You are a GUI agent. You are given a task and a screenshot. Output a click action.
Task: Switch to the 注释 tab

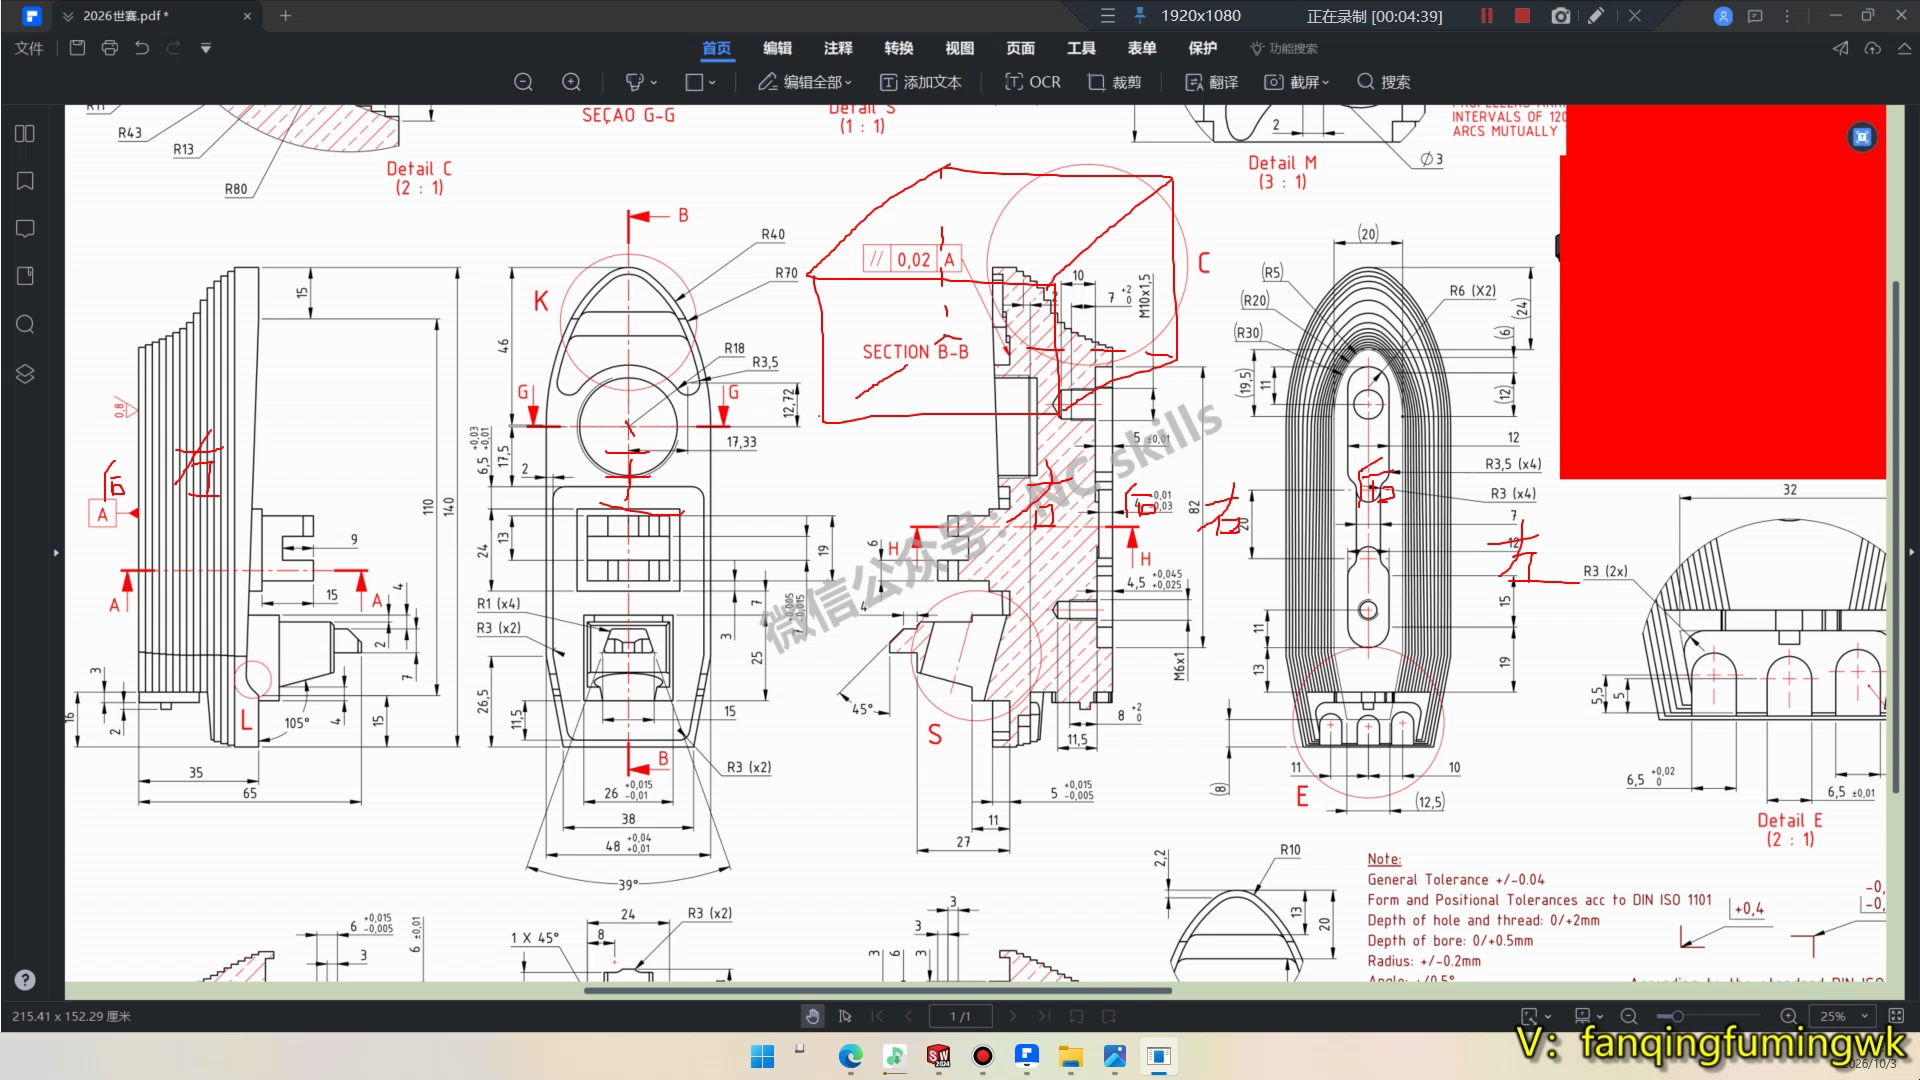[x=838, y=48]
